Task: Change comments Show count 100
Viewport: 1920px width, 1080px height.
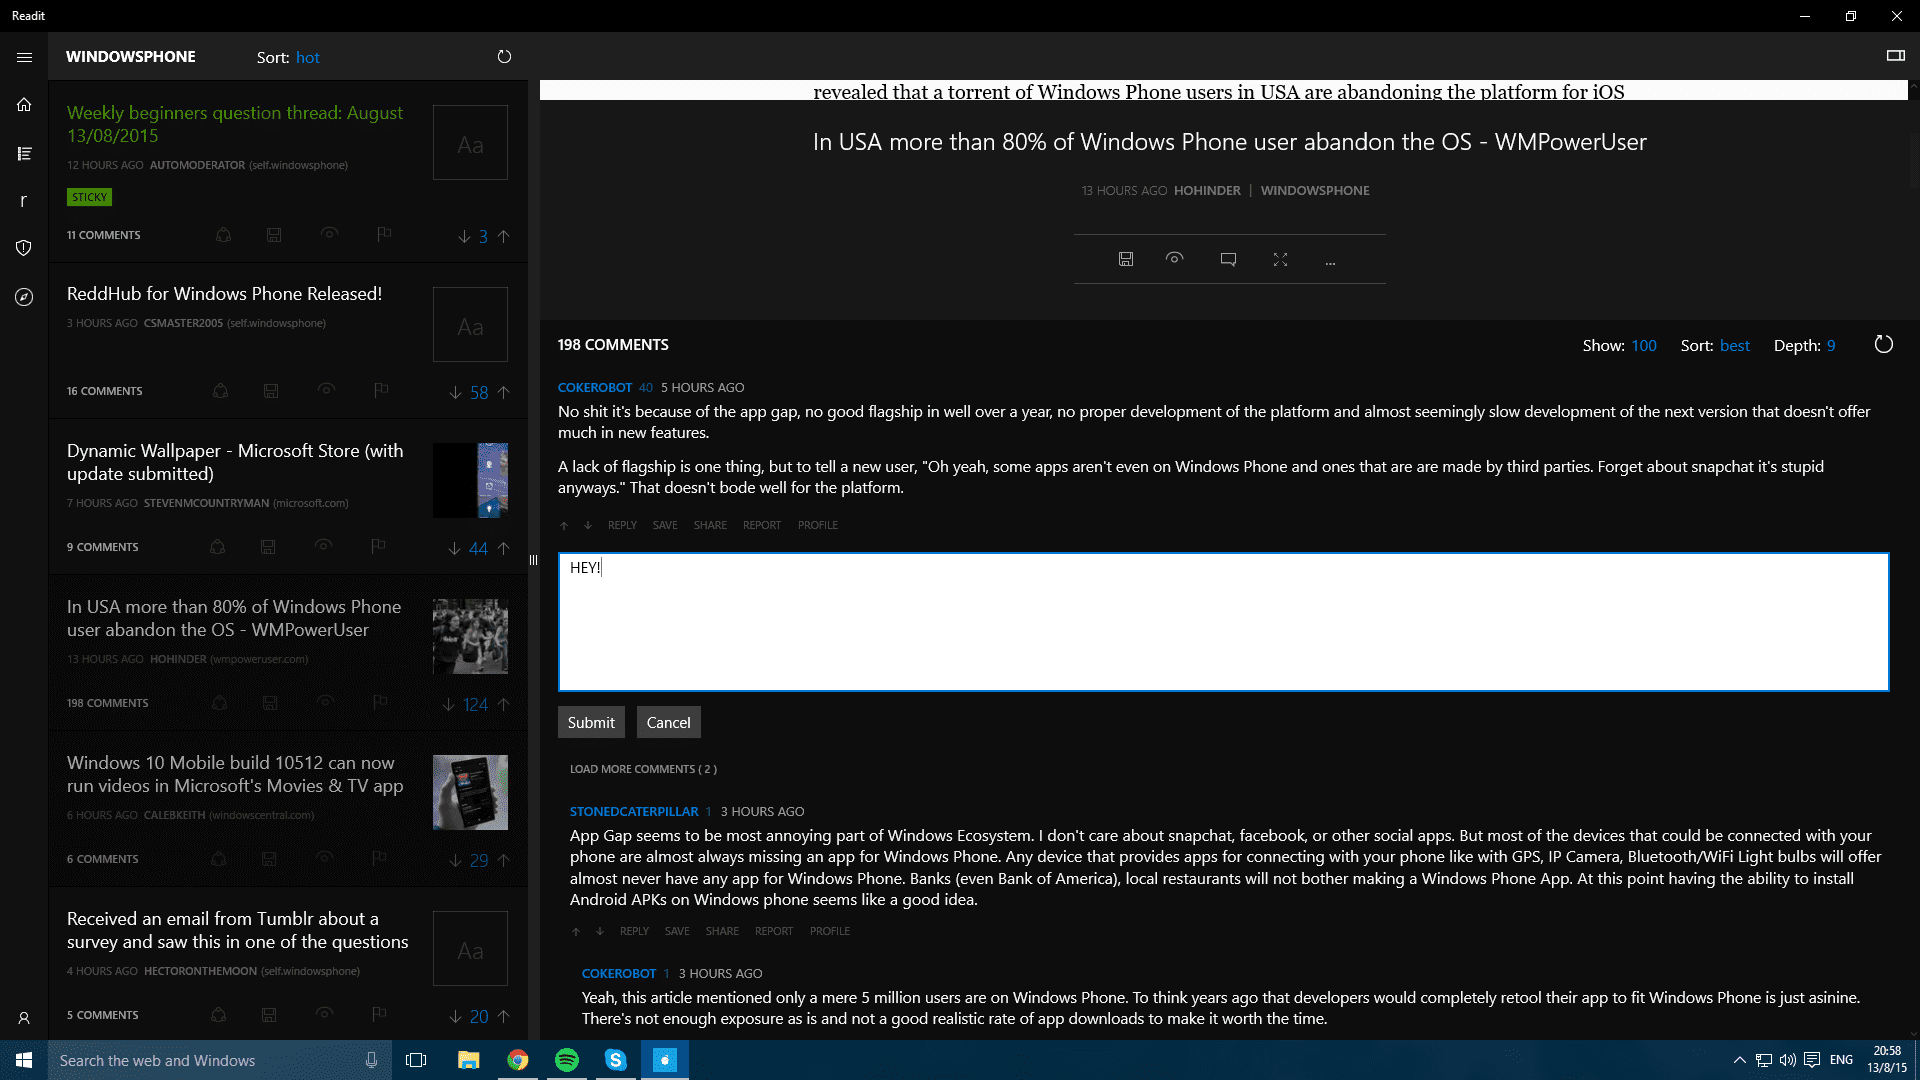Action: [x=1644, y=345]
